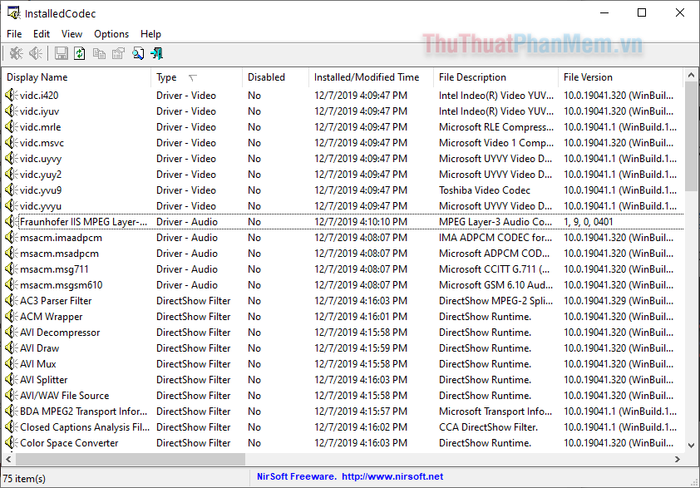Image resolution: width=700 pixels, height=488 pixels.
Task: Click the Find magnifier toolbar icon
Action: click(x=138, y=54)
